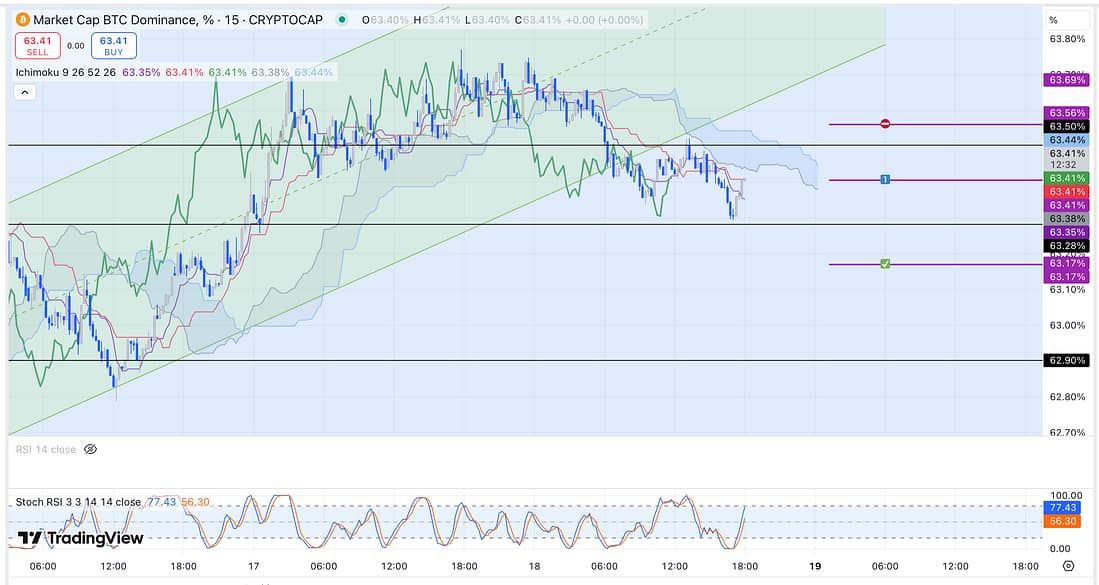Open chart settings gear on time axis
This screenshot has height=585, width=1099.
(1068, 566)
